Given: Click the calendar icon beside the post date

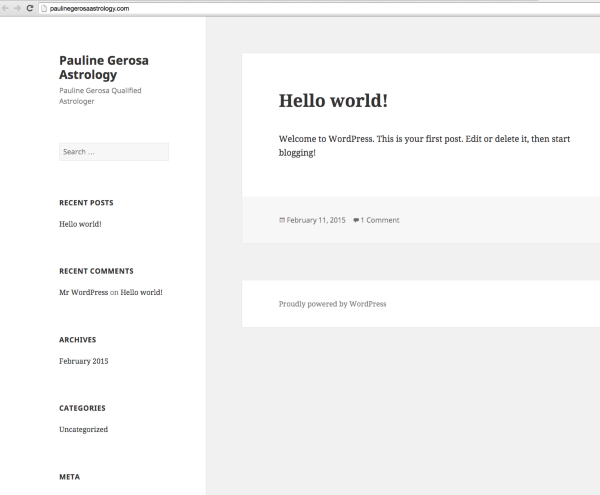Looking at the screenshot, I should click(282, 220).
